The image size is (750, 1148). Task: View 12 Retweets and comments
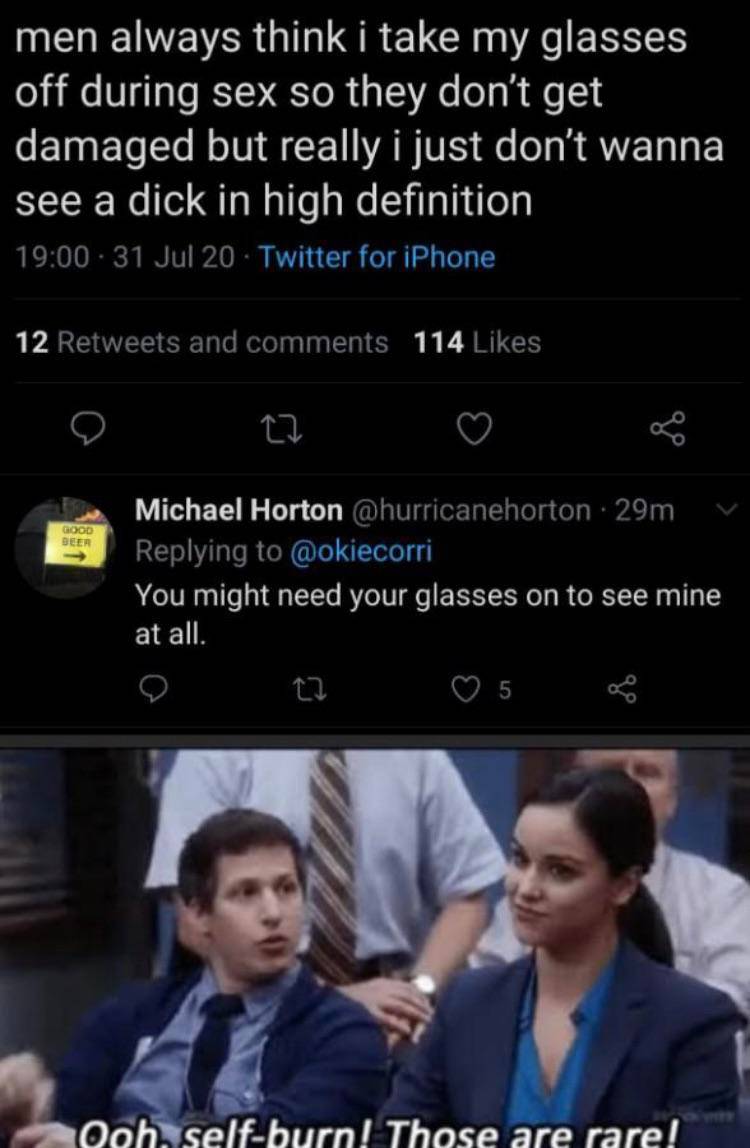coord(202,343)
